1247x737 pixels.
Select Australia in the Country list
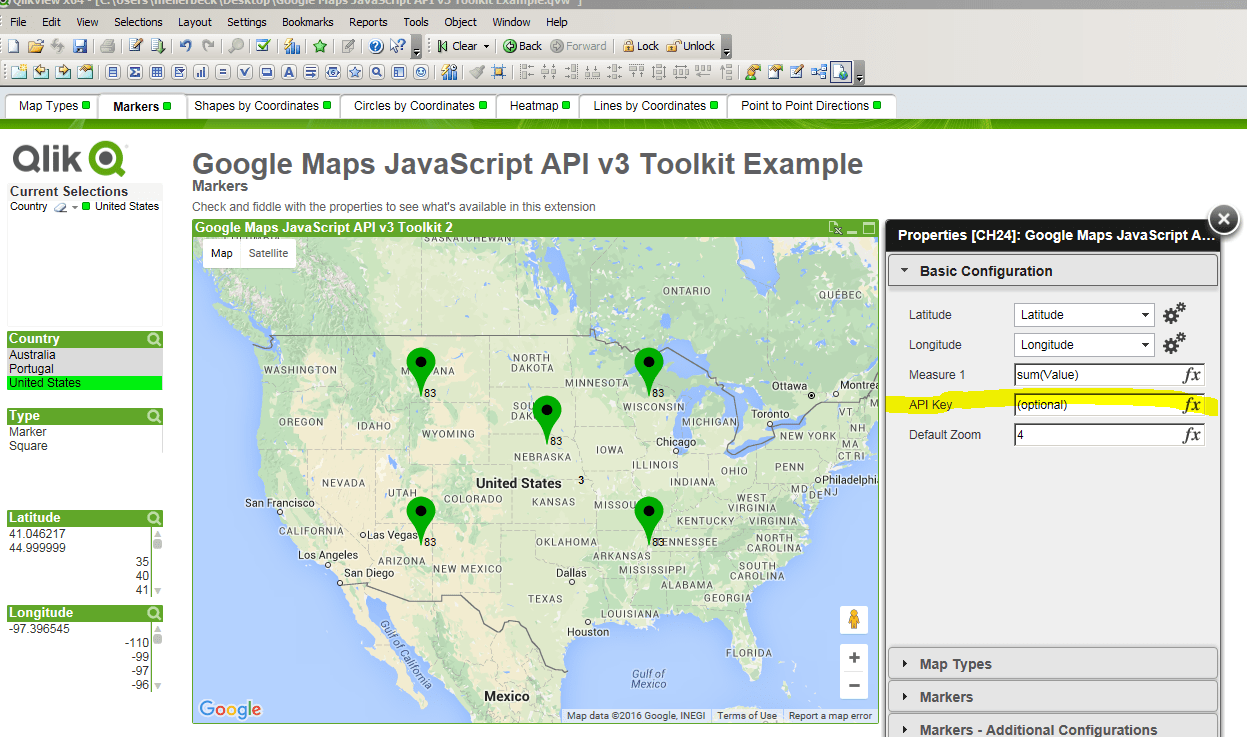85,355
